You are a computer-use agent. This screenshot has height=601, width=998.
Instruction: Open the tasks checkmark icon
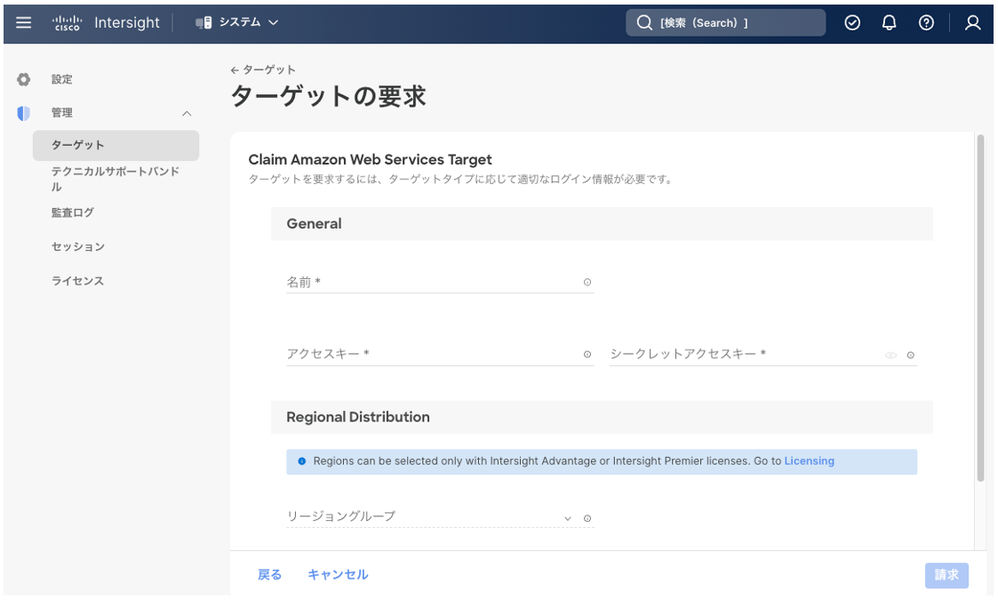852,23
